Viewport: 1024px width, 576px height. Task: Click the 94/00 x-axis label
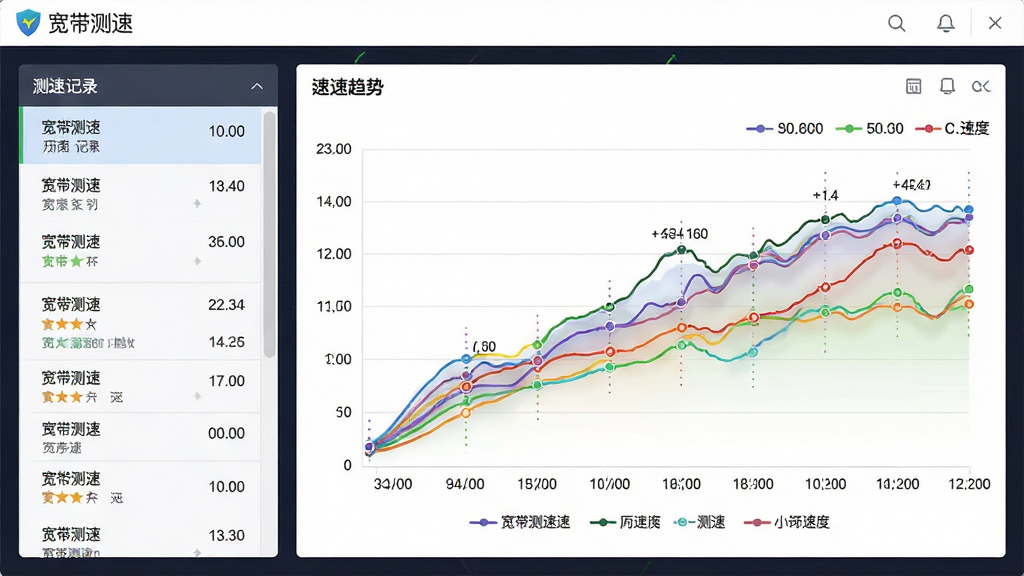click(x=465, y=484)
